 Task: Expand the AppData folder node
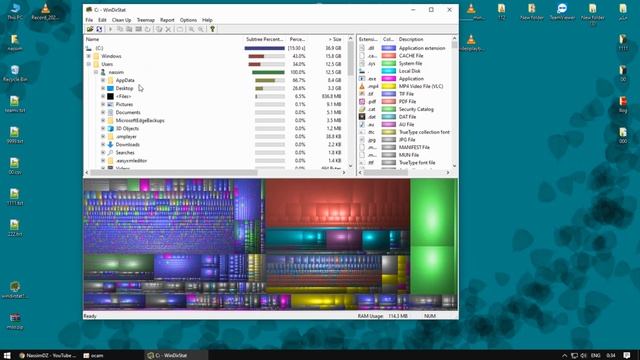coord(103,80)
